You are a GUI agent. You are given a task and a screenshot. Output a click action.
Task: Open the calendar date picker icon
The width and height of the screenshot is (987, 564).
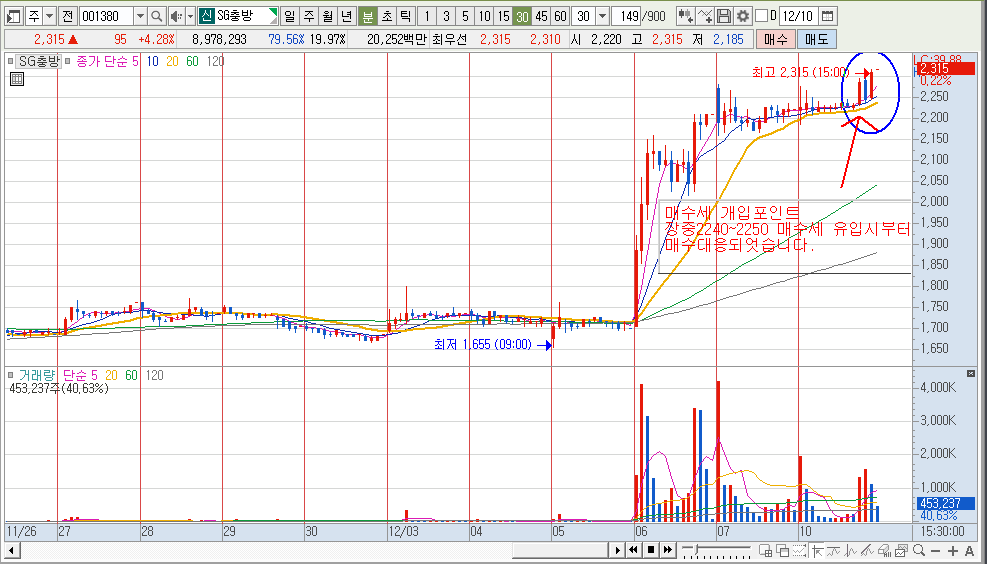tap(826, 16)
